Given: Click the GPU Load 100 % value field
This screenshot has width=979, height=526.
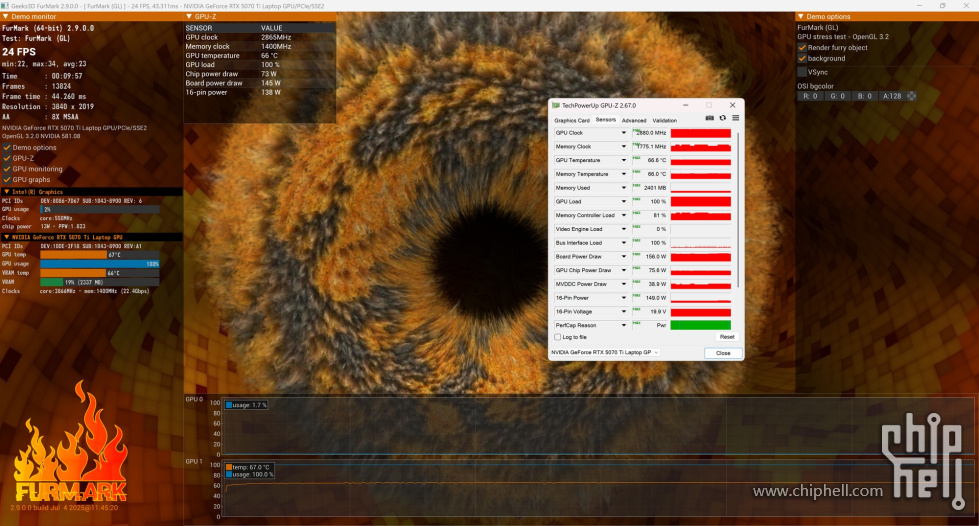Looking at the screenshot, I should tap(650, 202).
